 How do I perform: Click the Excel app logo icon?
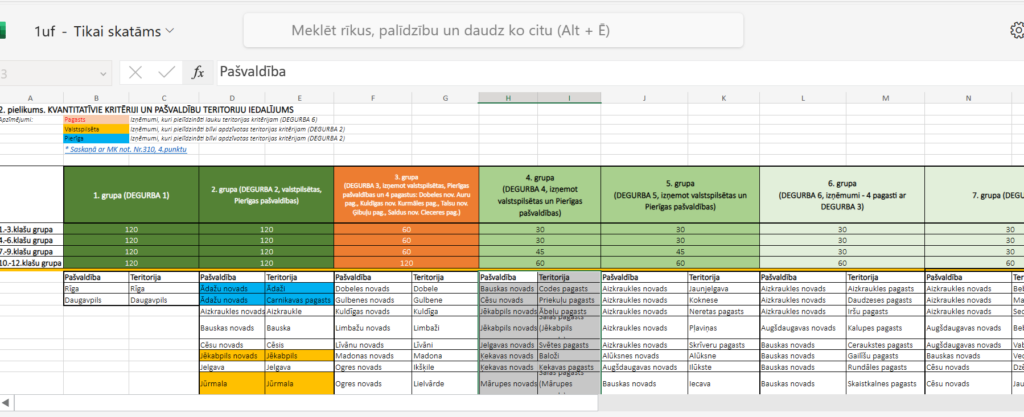(x=4, y=30)
